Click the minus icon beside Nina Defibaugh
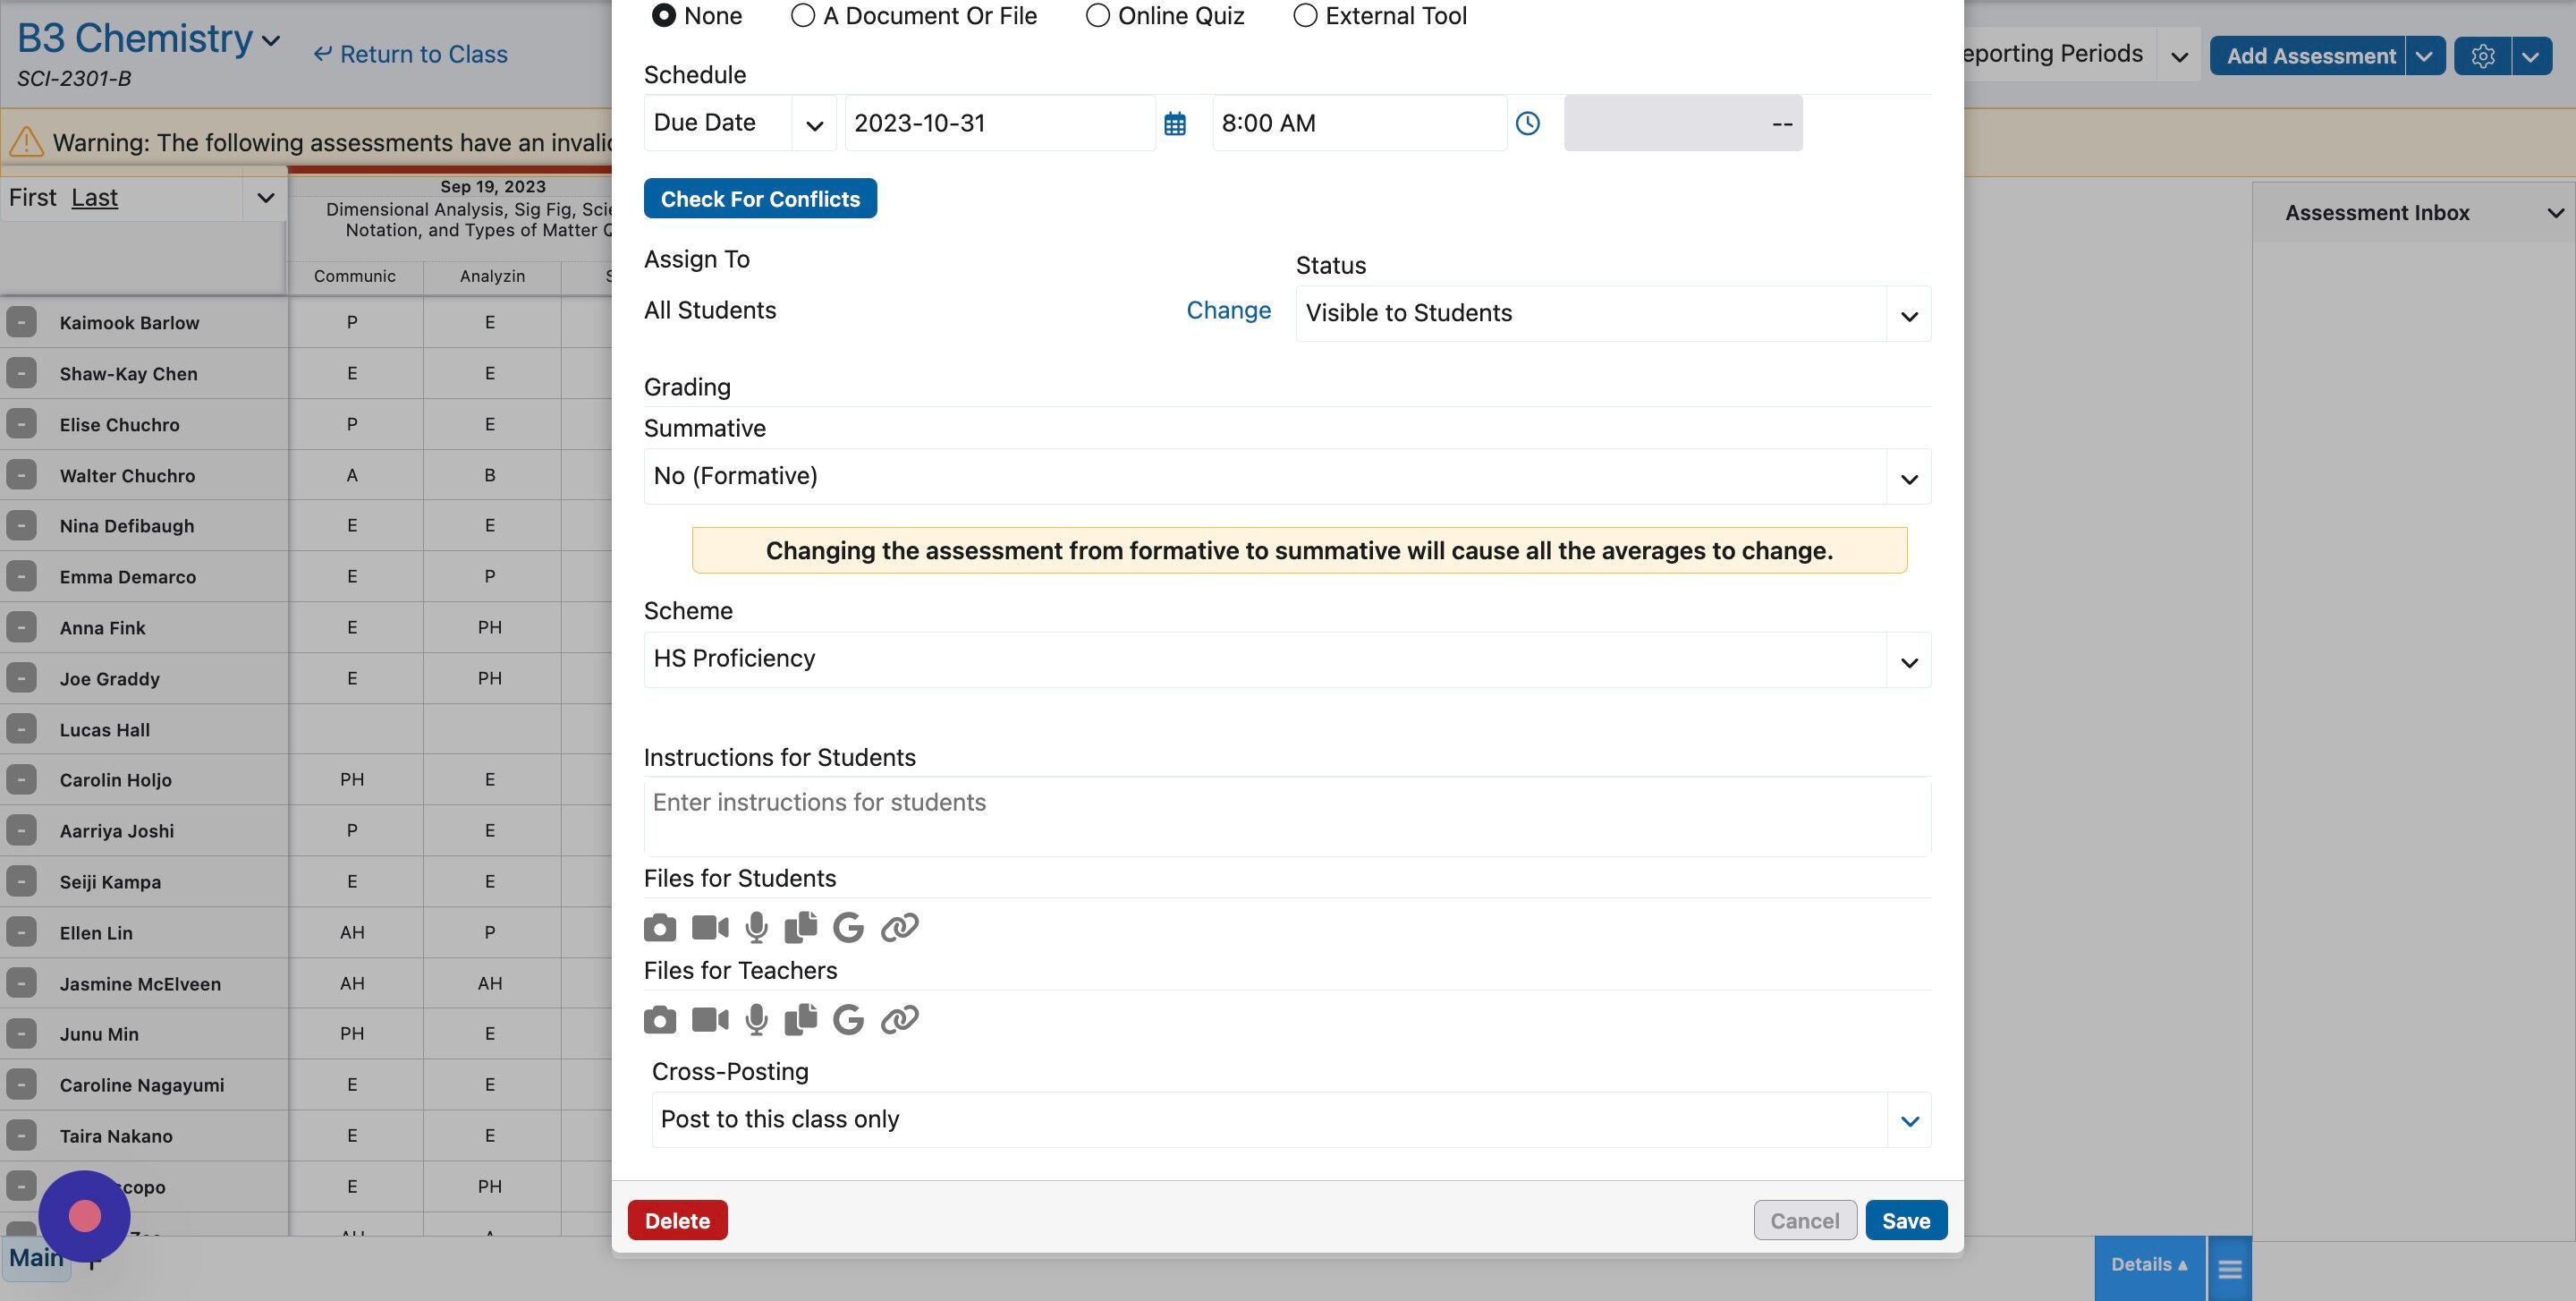This screenshot has width=2576, height=1301. click(x=21, y=525)
